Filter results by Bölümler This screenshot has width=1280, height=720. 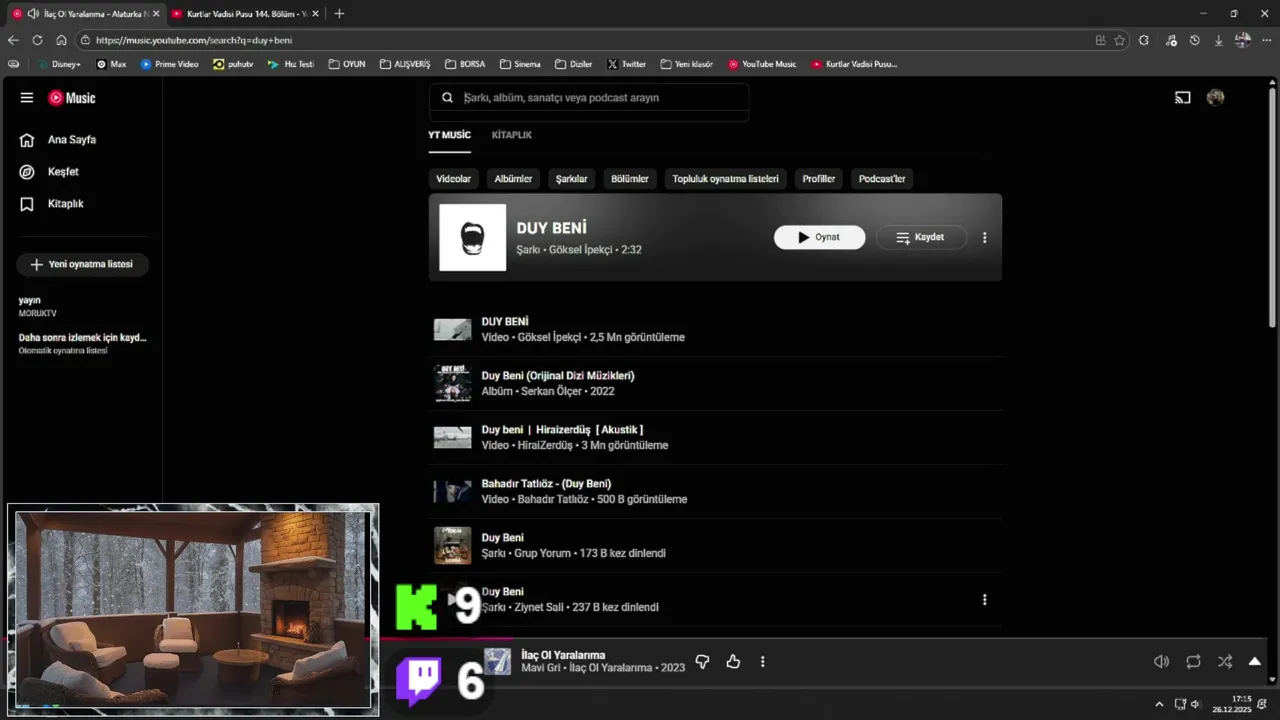tap(630, 179)
